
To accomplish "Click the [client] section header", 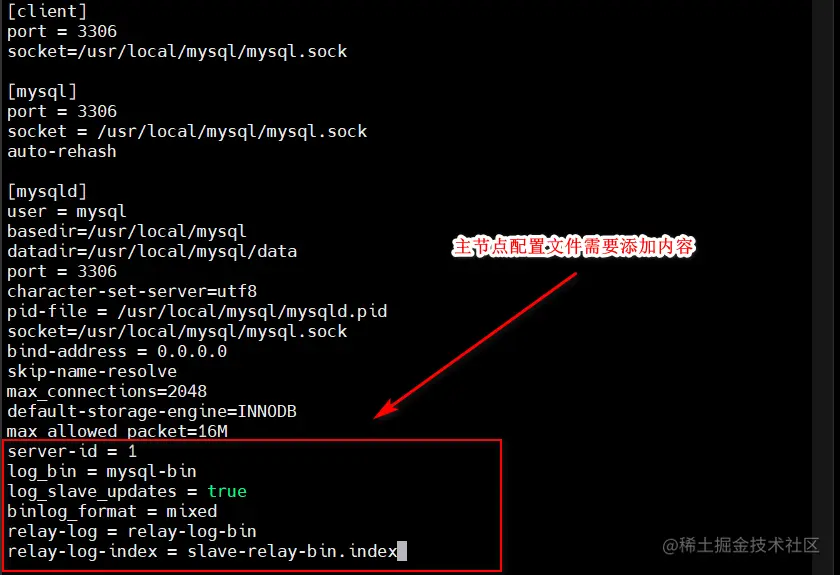I will click(x=47, y=11).
